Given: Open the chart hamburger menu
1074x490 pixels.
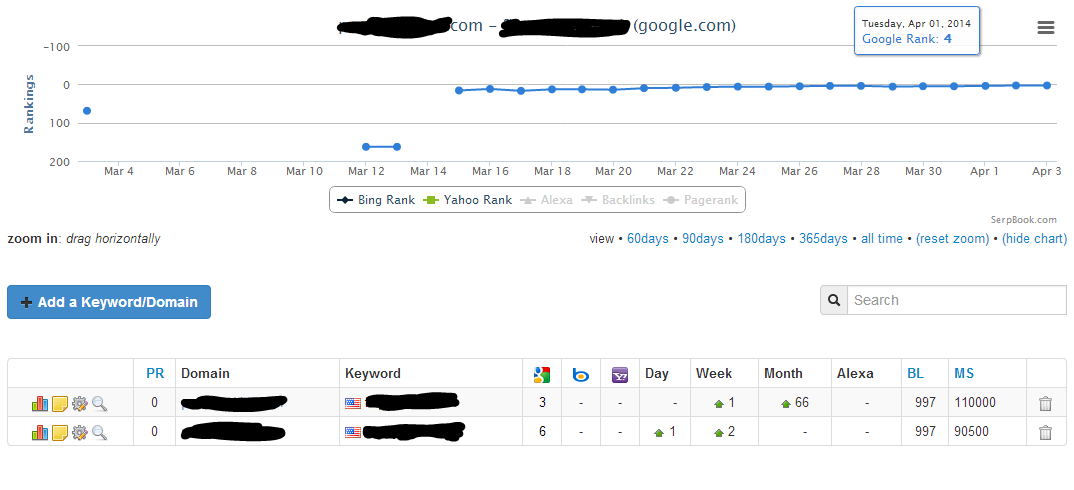Looking at the screenshot, I should pyautogui.click(x=1045, y=27).
